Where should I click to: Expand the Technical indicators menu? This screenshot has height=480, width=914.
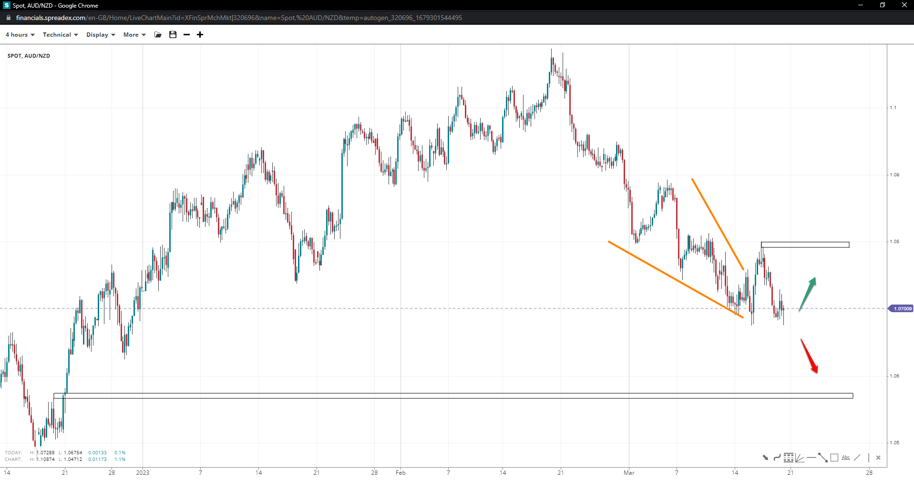tap(60, 35)
